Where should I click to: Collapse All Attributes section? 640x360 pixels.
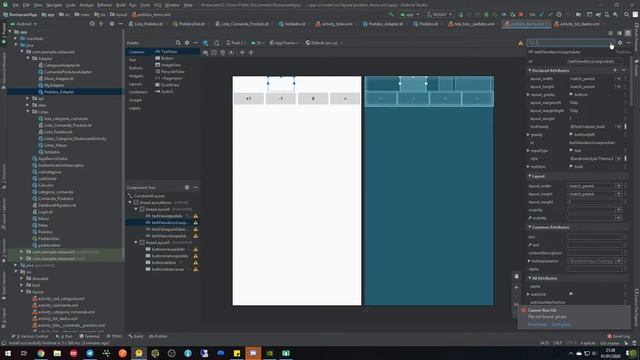pos(530,278)
